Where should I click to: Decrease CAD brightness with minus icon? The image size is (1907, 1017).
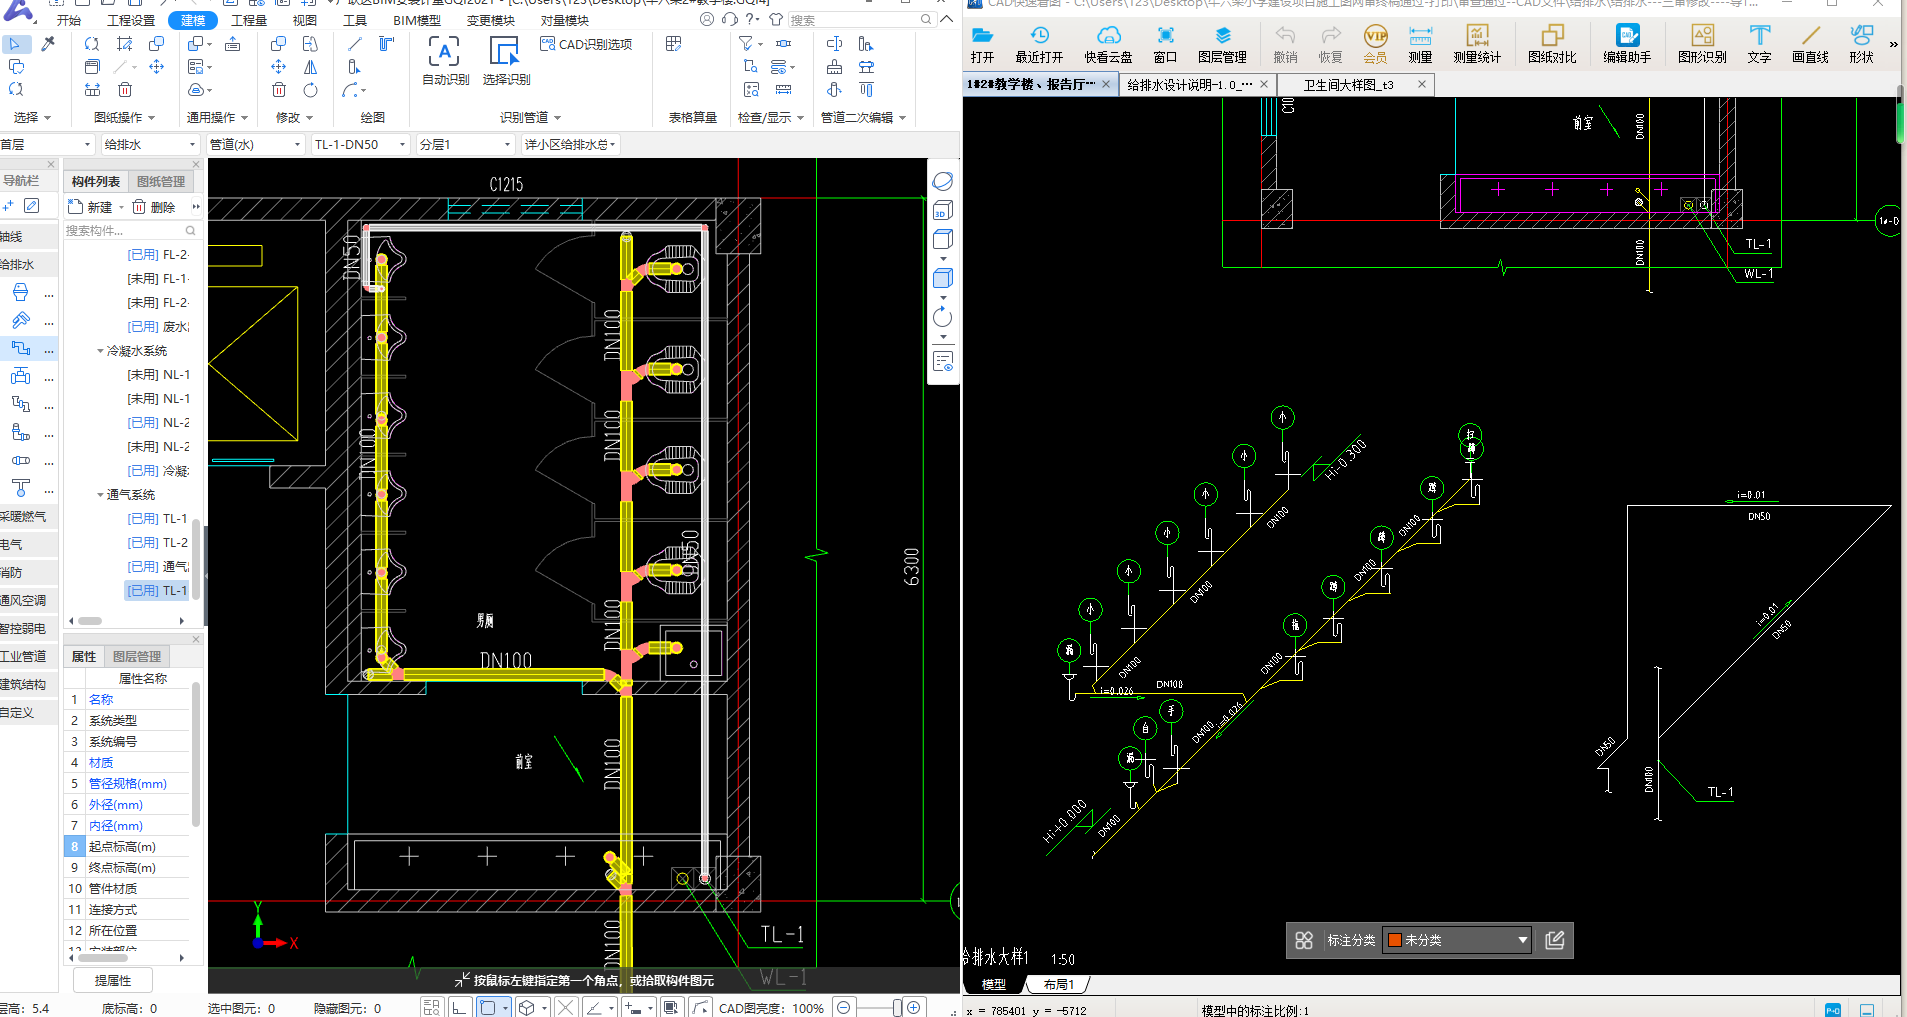(x=844, y=1007)
